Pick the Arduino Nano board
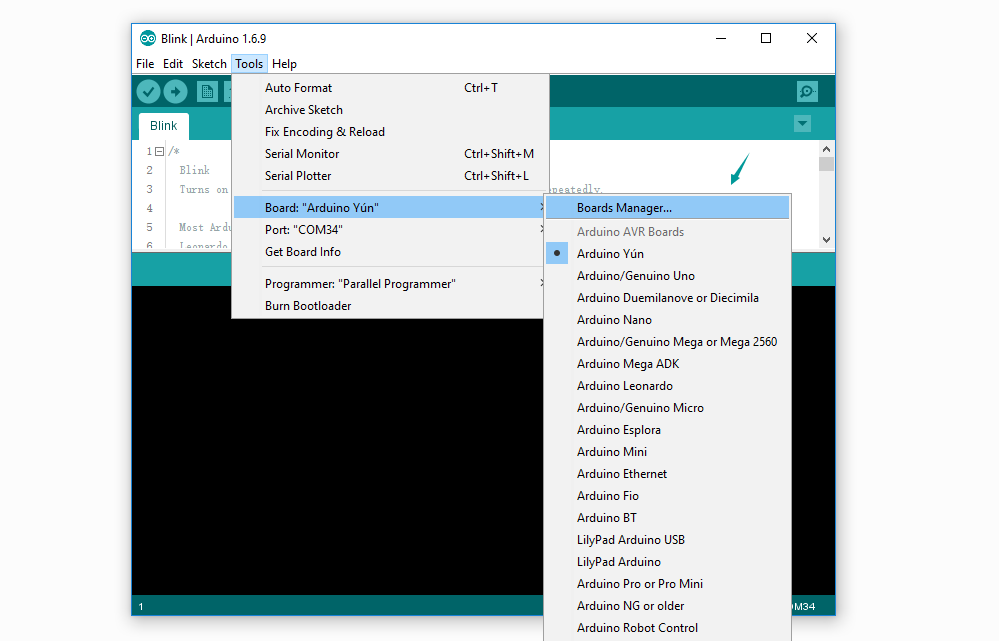Image resolution: width=999 pixels, height=641 pixels. (x=668, y=320)
